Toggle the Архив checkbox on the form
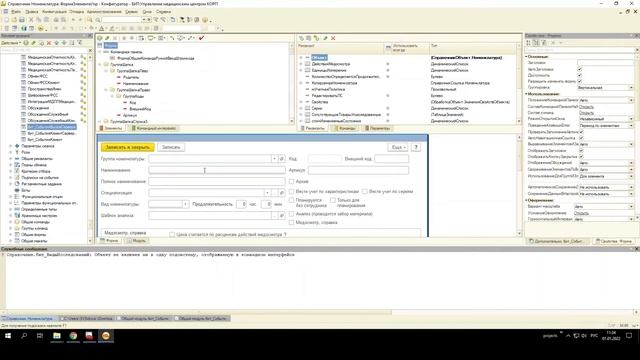This screenshot has height=360, width=640. (x=291, y=181)
